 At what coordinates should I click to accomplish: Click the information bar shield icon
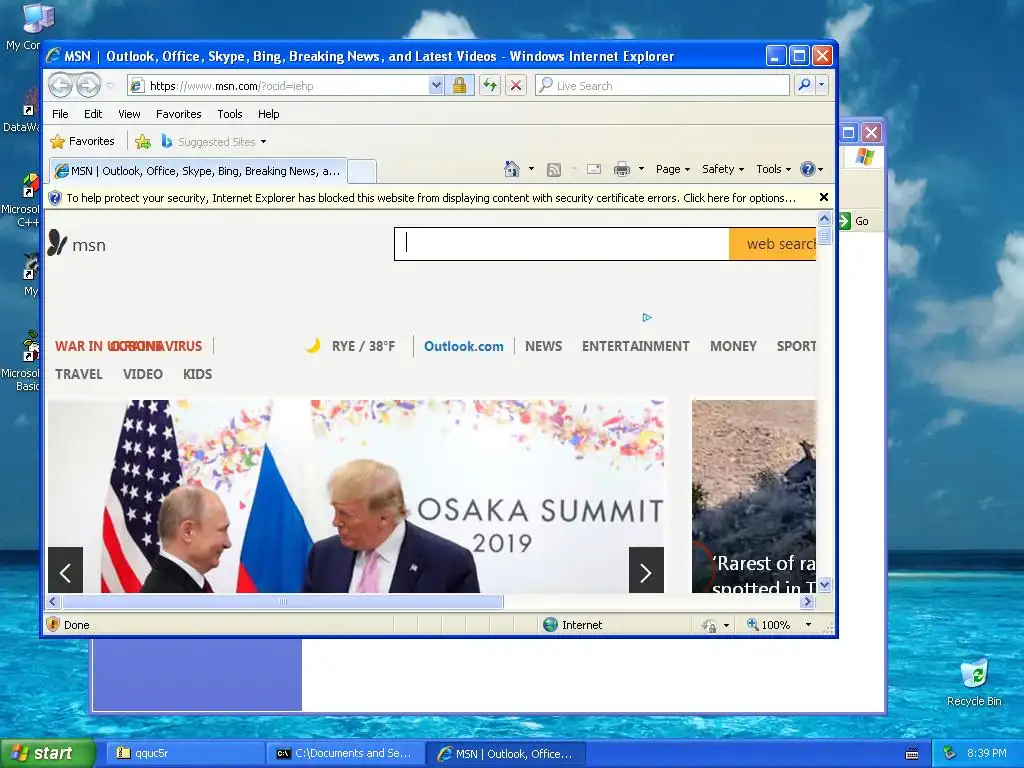pos(56,198)
